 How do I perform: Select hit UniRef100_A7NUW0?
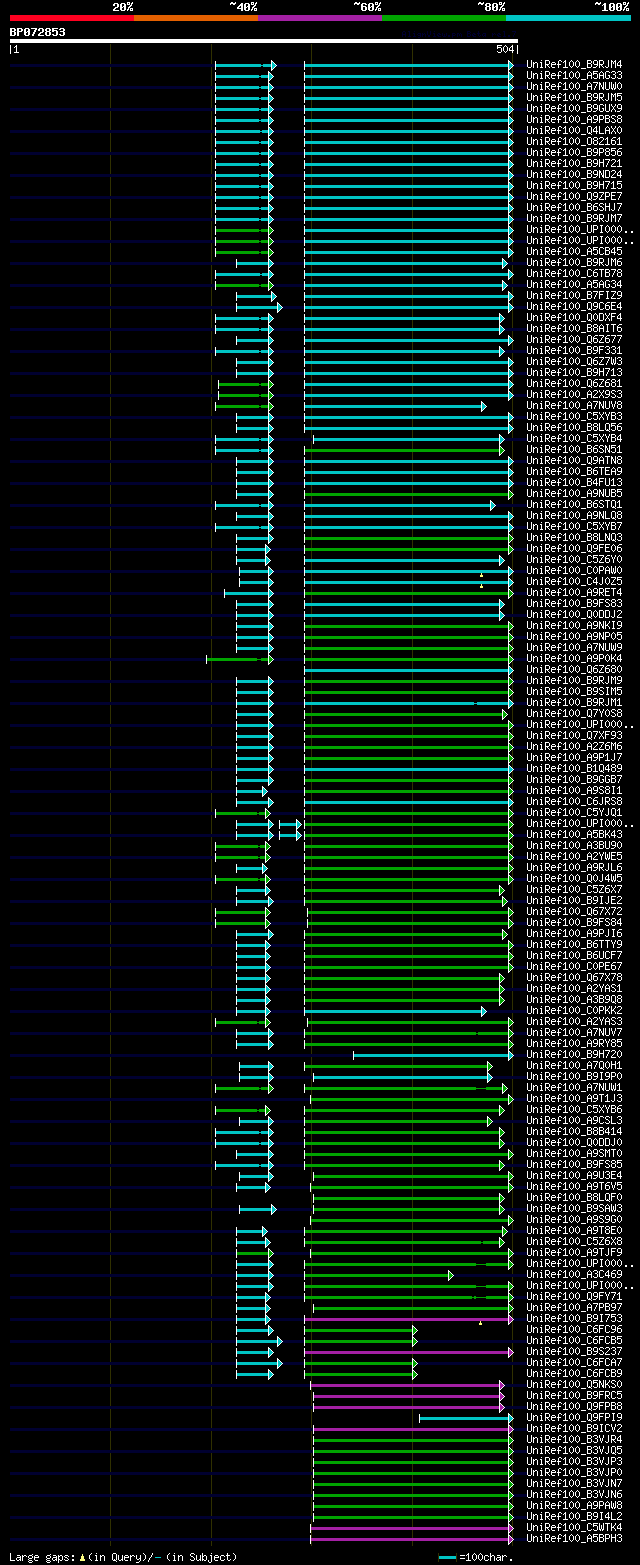coord(574,86)
